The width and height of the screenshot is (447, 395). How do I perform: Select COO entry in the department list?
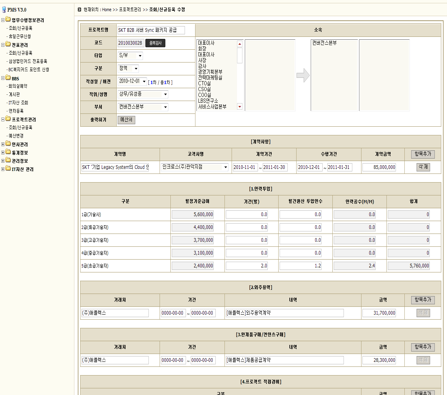pyautogui.click(x=205, y=95)
